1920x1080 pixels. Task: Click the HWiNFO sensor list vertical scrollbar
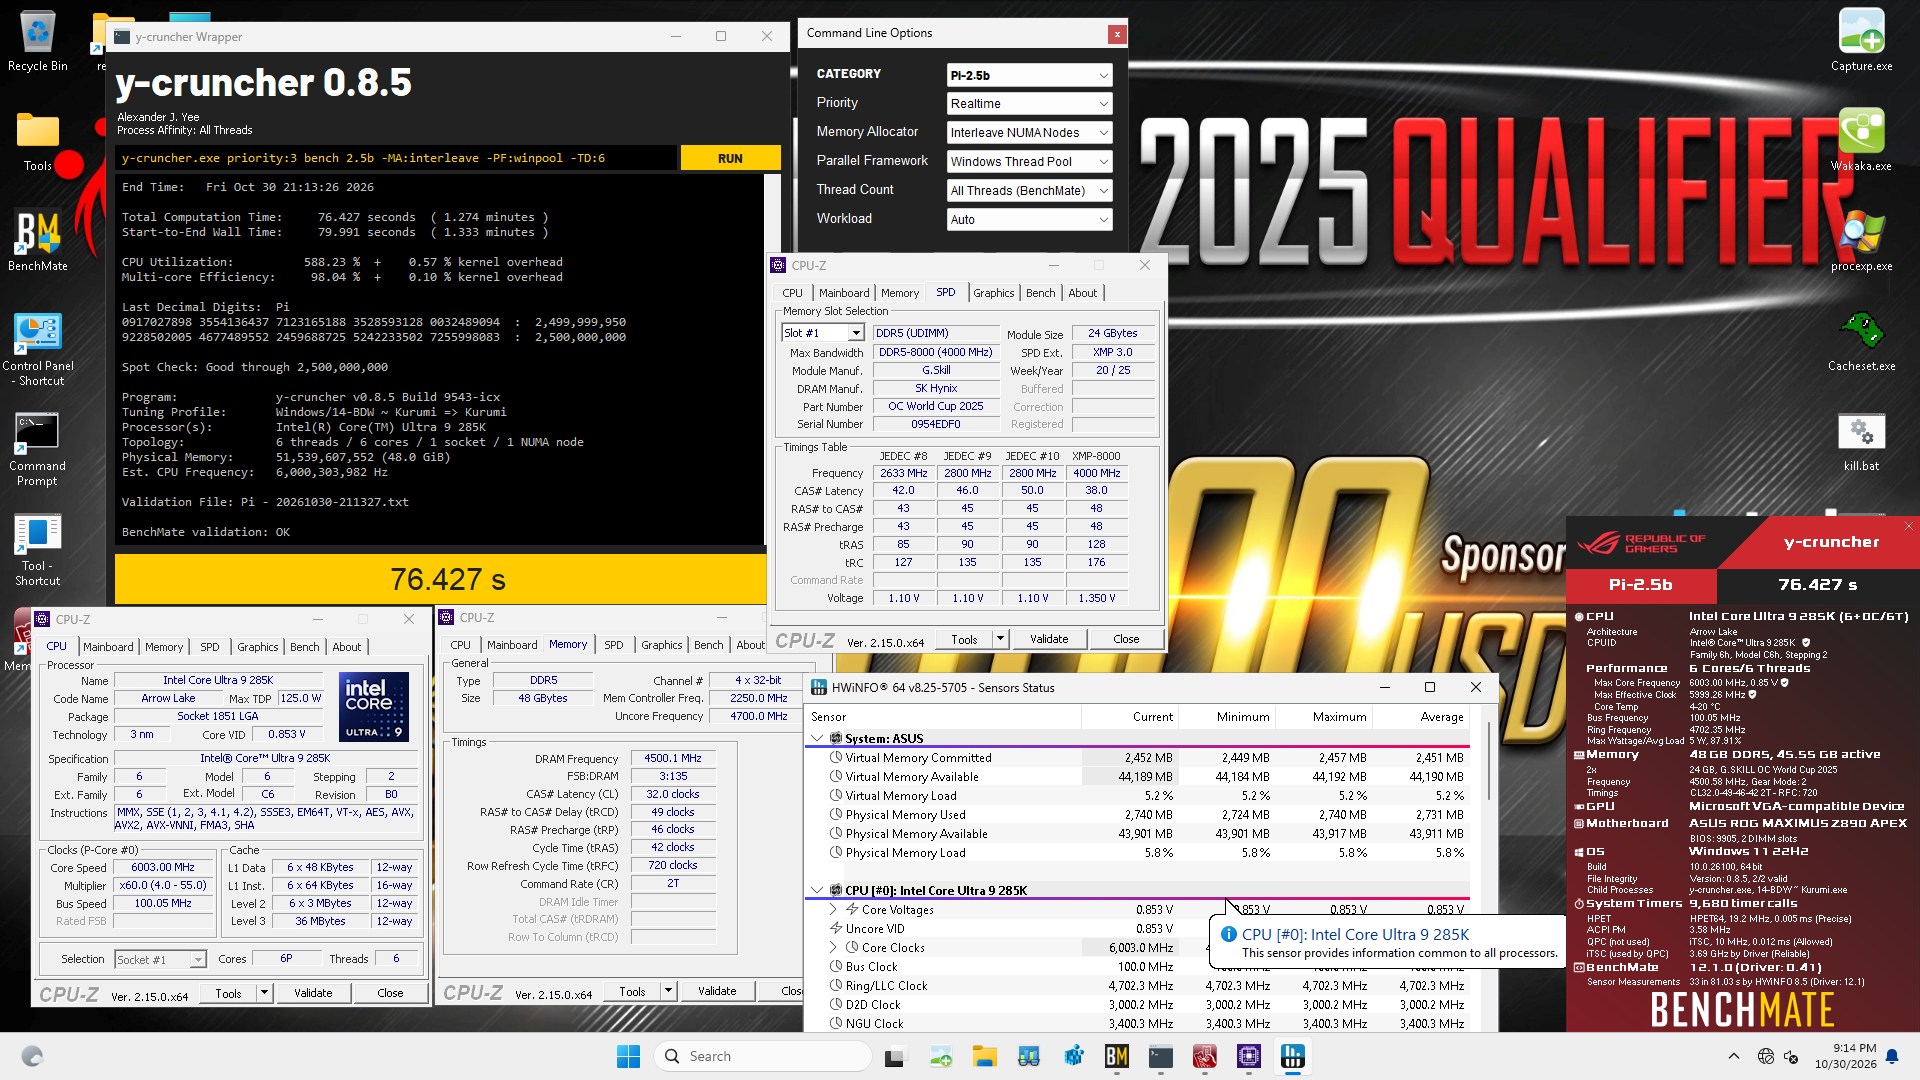pos(1488,870)
